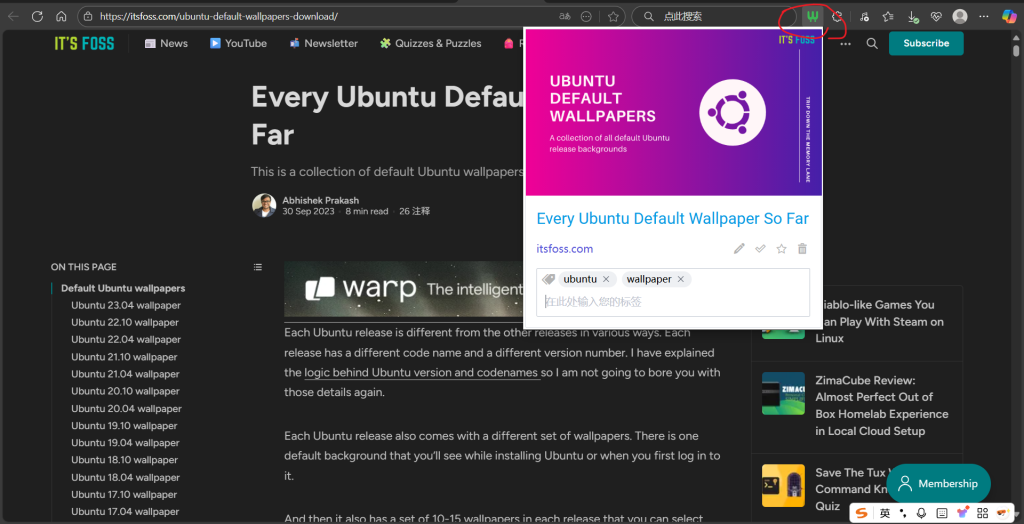
Task: Click the Copilot icon in browser toolbar
Action: (1009, 17)
